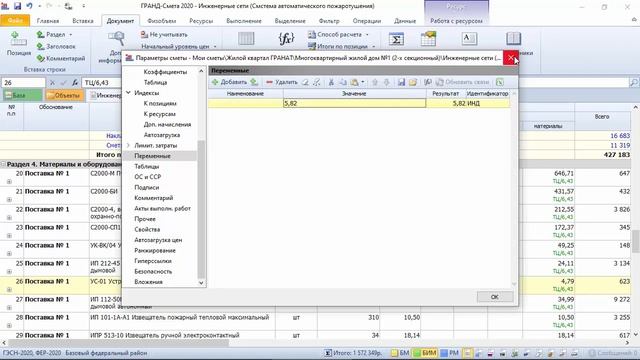Collapse the Индексы tree node
640x360 pixels.
[x=128, y=93]
